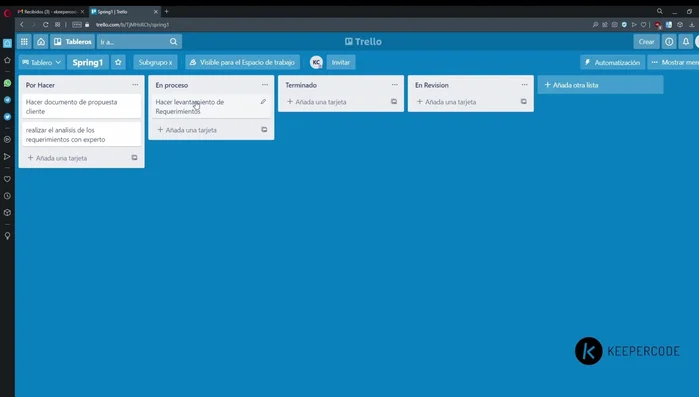
Task: Click the VPN badge in address bar
Action: (x=77, y=25)
